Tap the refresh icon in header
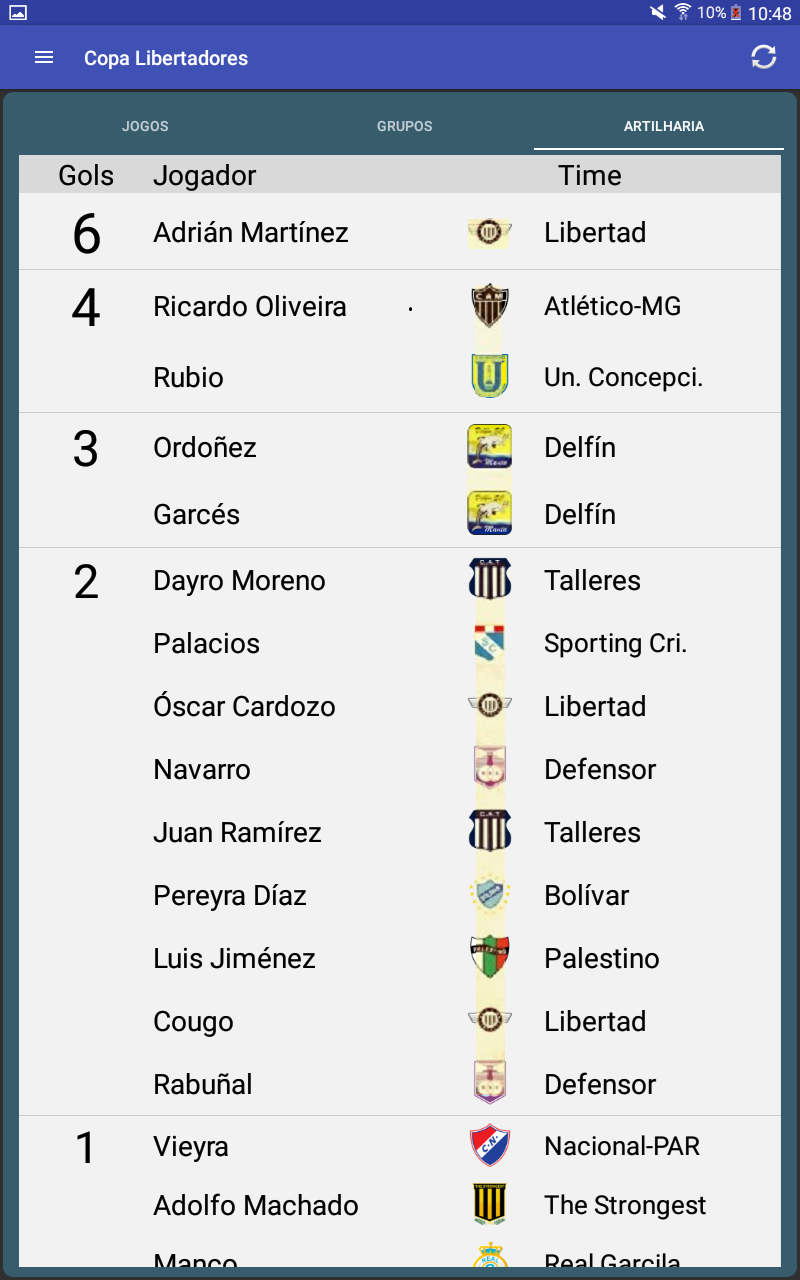 (764, 57)
